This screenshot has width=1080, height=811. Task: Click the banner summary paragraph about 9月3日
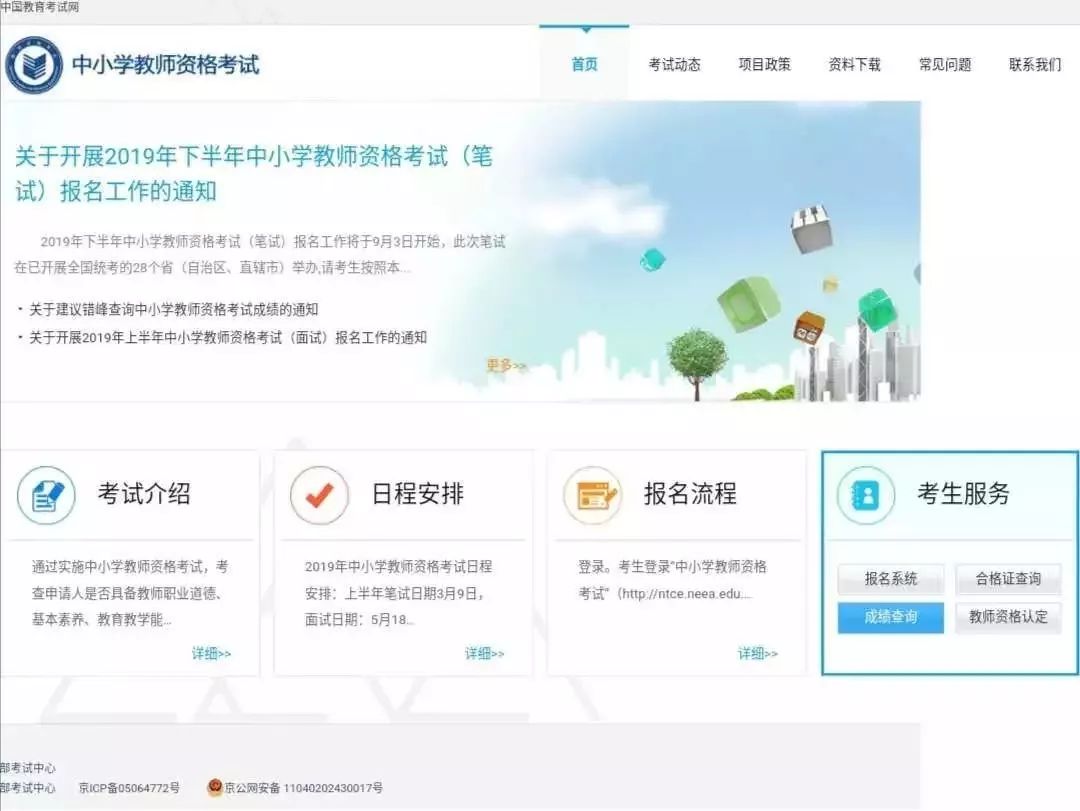[x=260, y=254]
